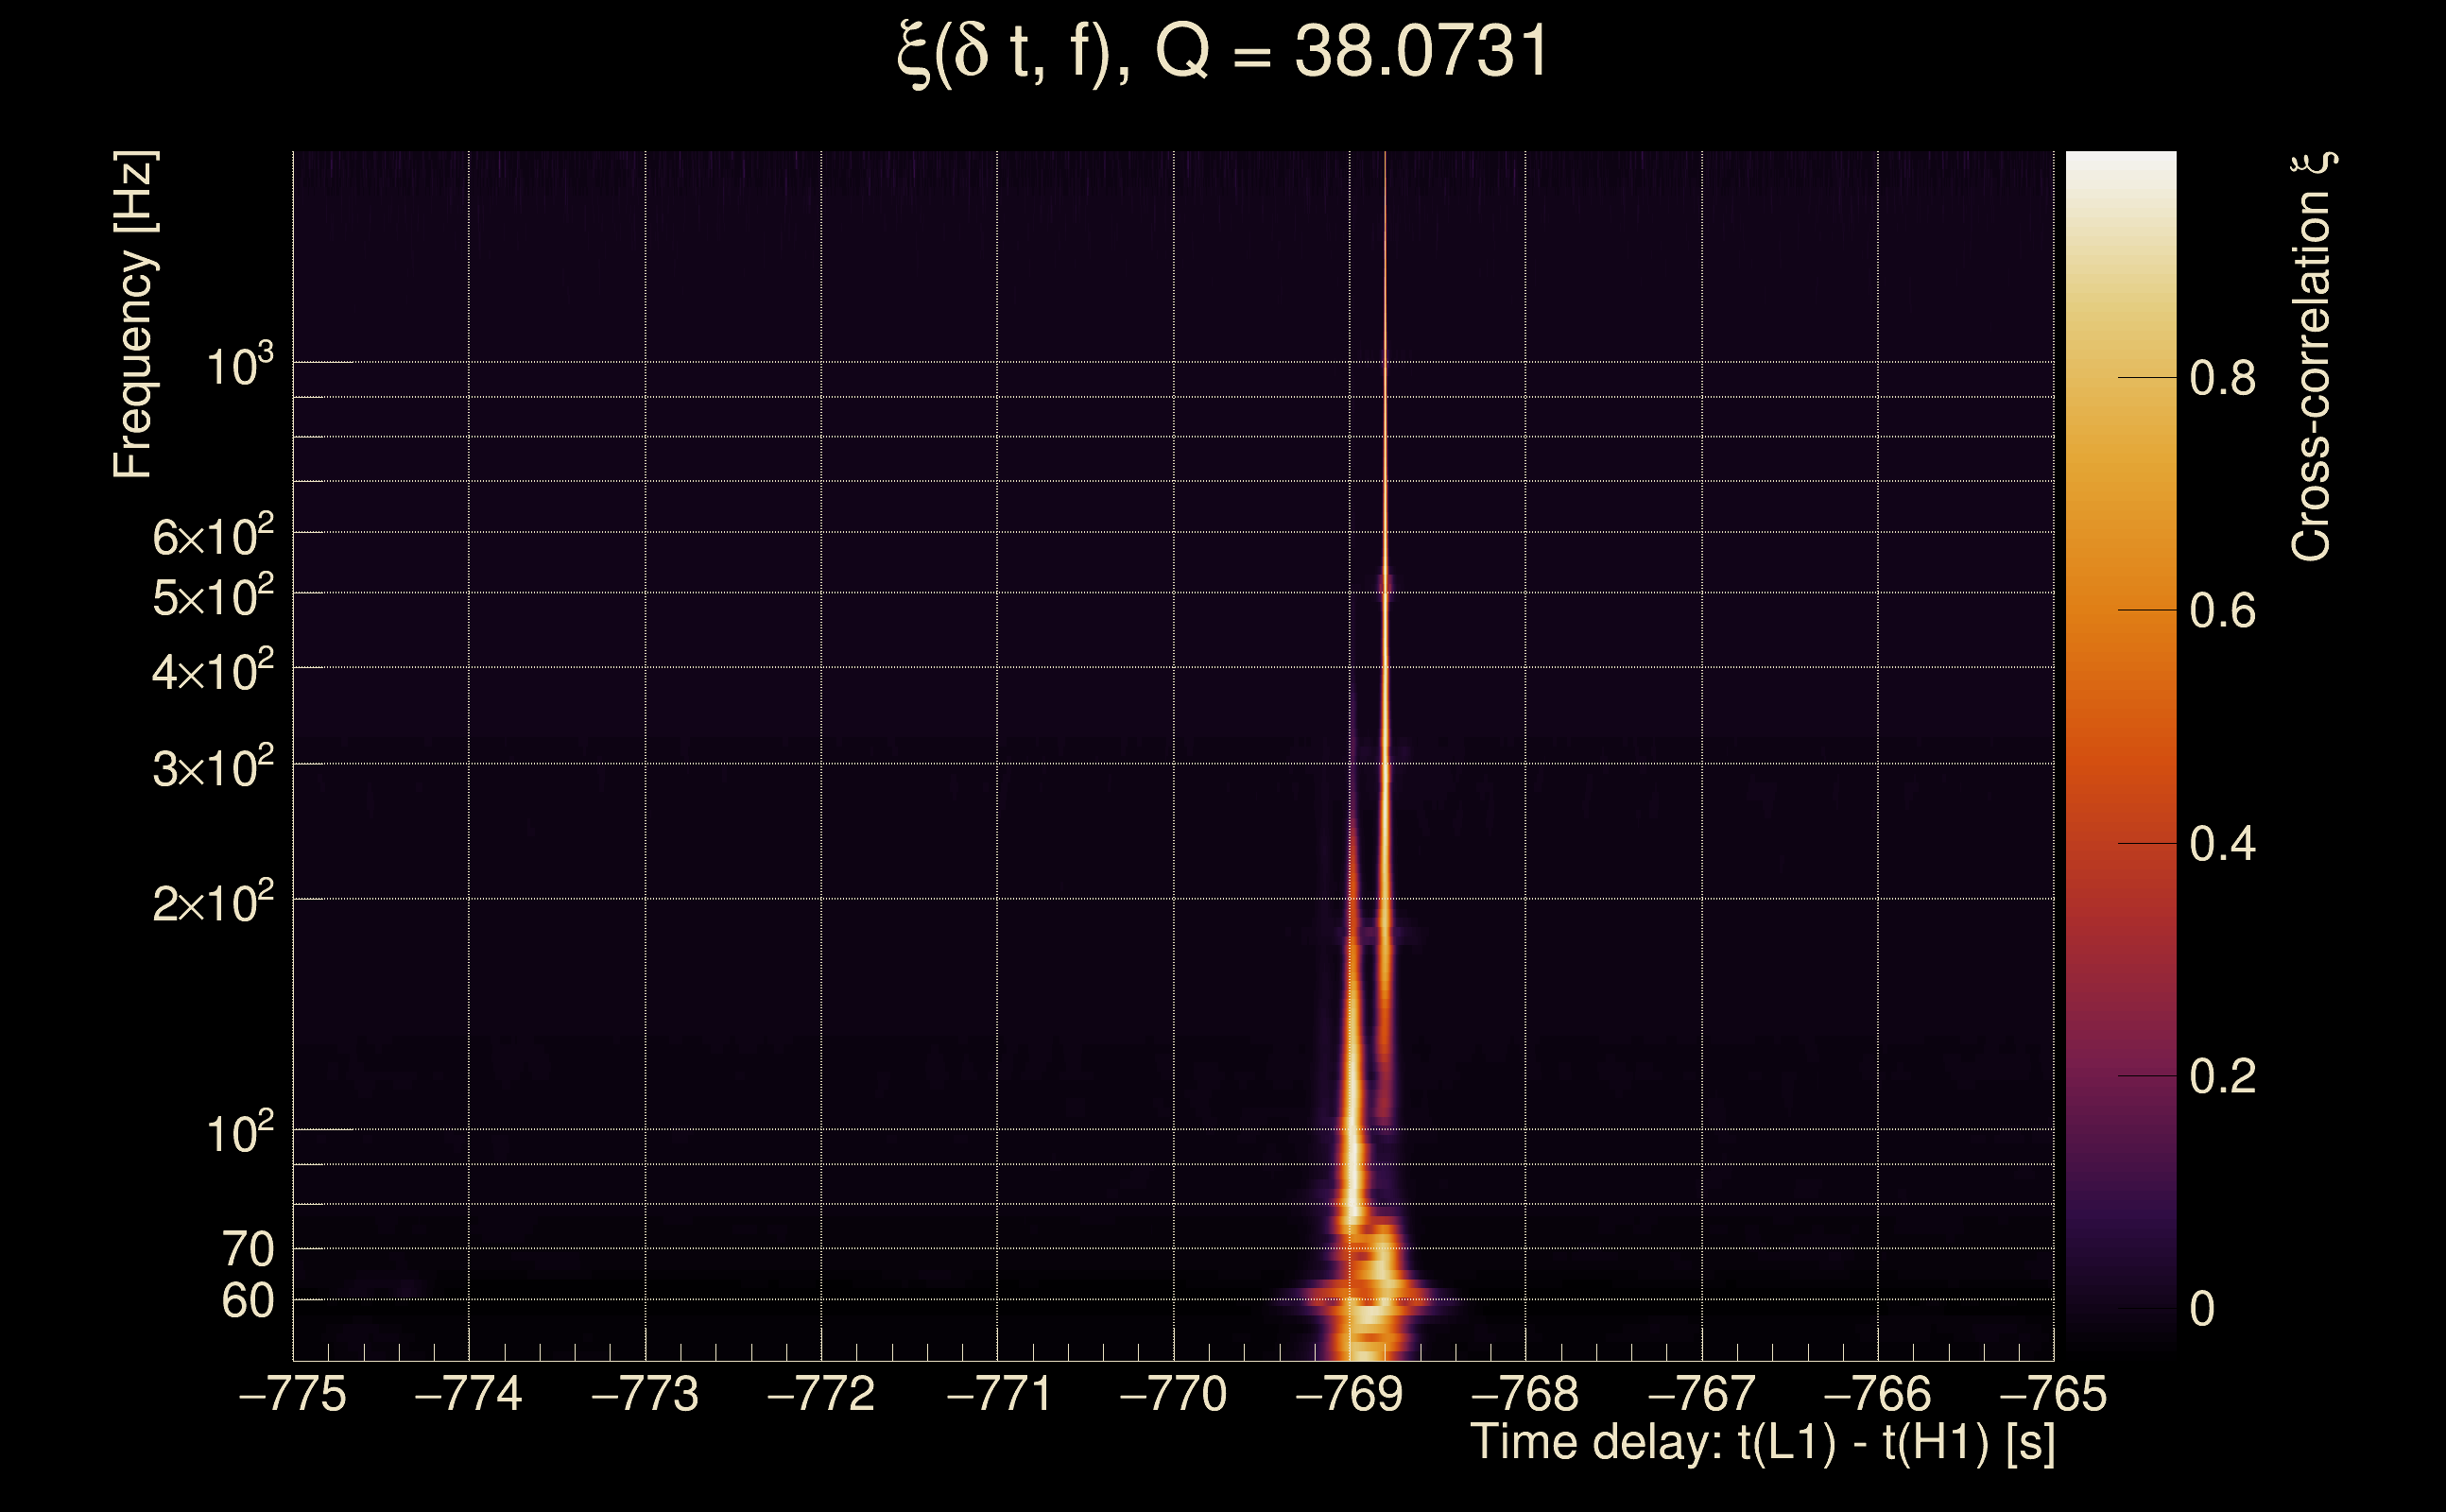Viewport: 2446px width, 1512px height.
Task: Click the 0.4 colorbar tick label
Action: [x=2222, y=844]
